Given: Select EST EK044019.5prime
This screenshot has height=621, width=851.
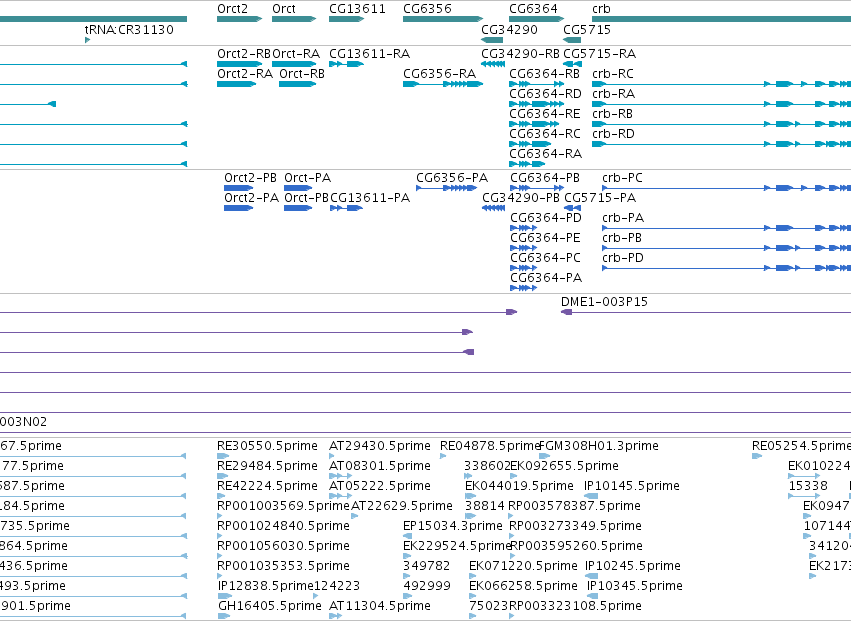Looking at the screenshot, I should tap(519, 486).
